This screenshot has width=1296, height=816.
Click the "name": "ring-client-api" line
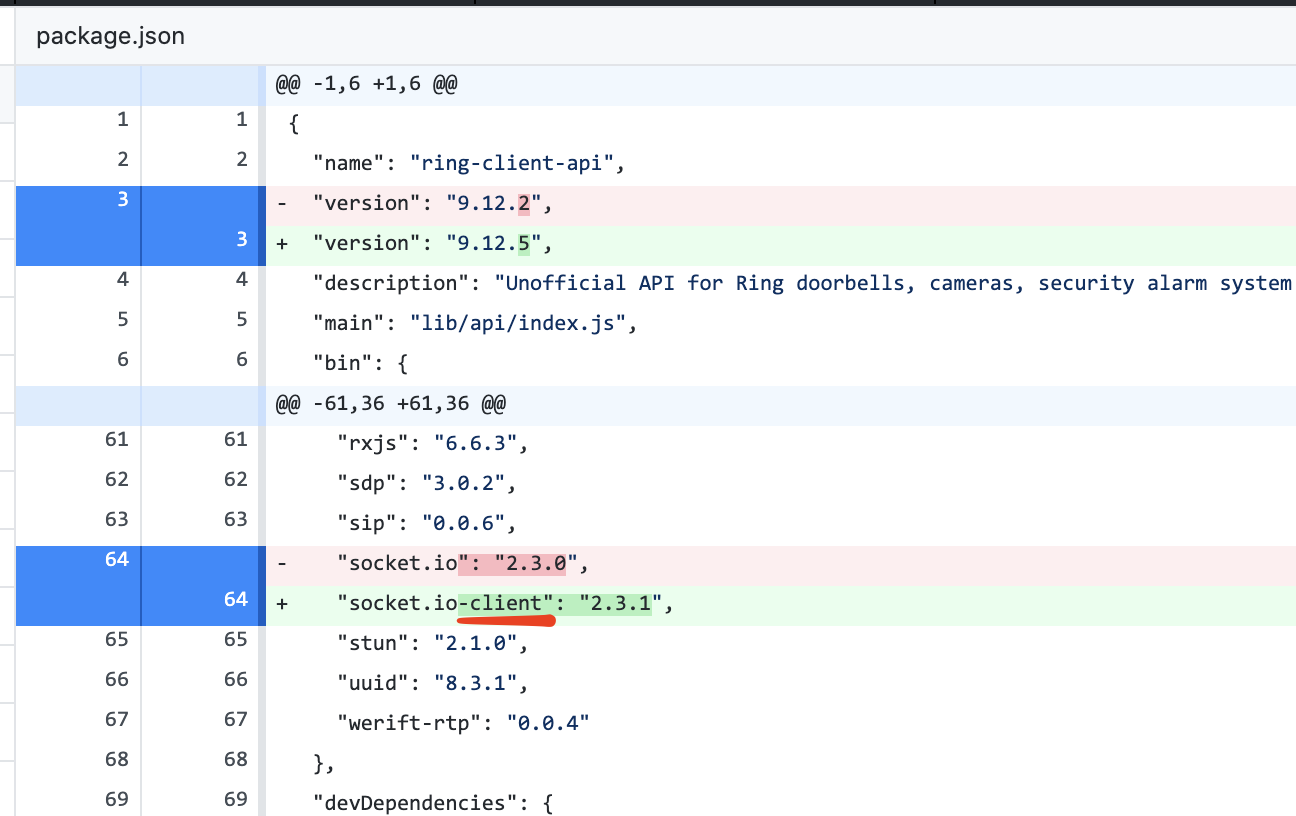781,164
